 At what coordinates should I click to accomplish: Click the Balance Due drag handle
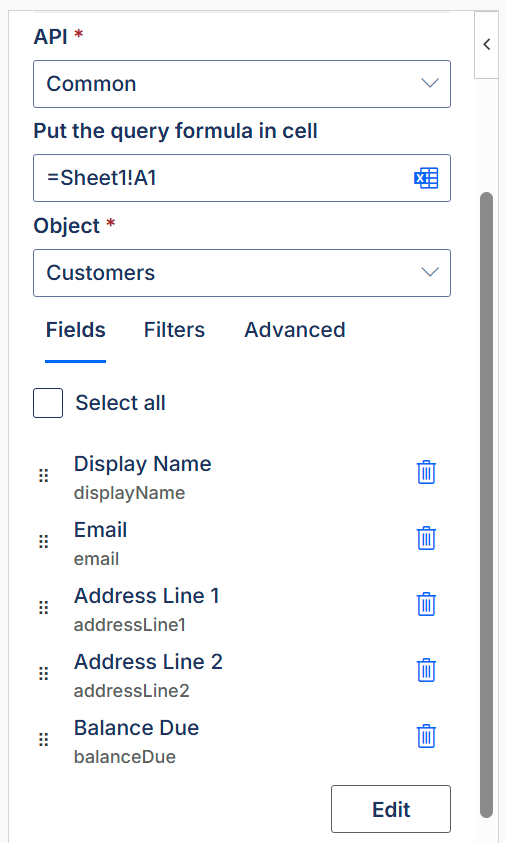pyautogui.click(x=44, y=739)
